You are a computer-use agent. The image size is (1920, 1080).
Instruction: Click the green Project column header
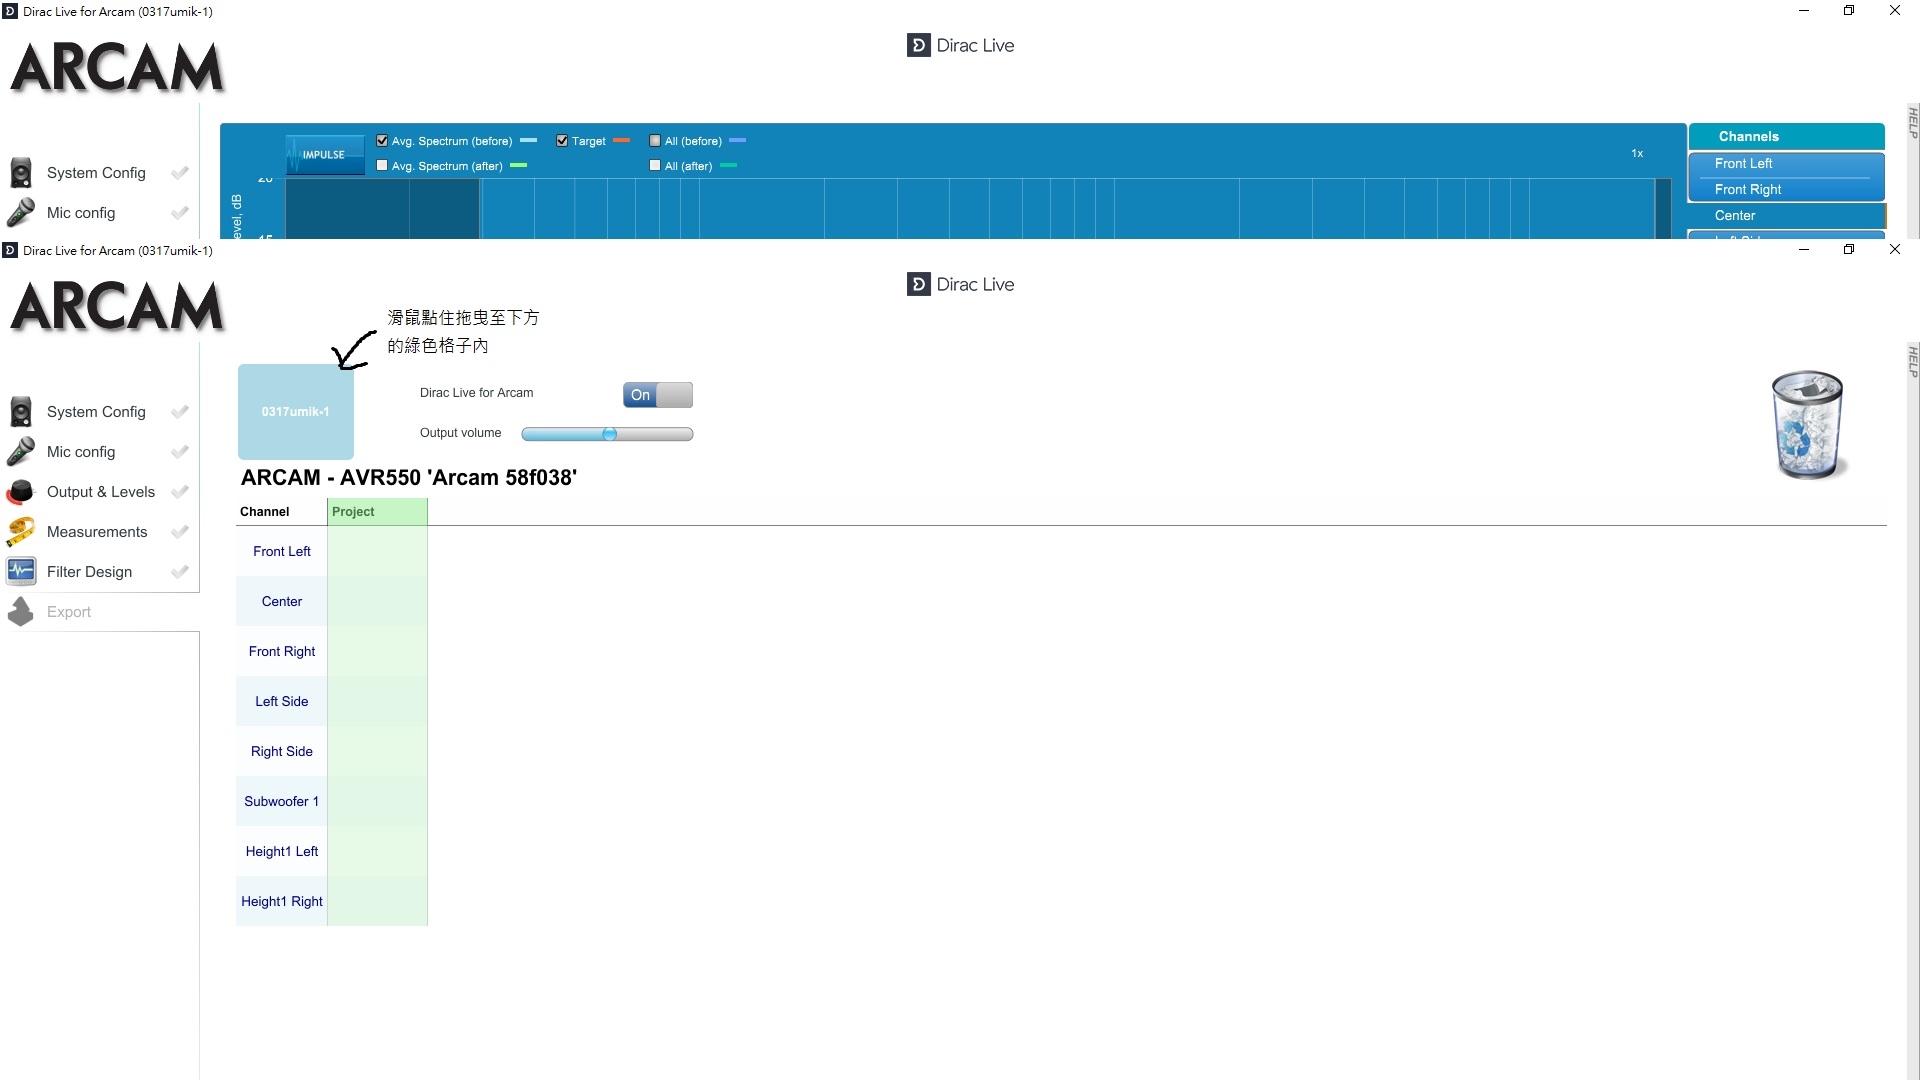377,511
